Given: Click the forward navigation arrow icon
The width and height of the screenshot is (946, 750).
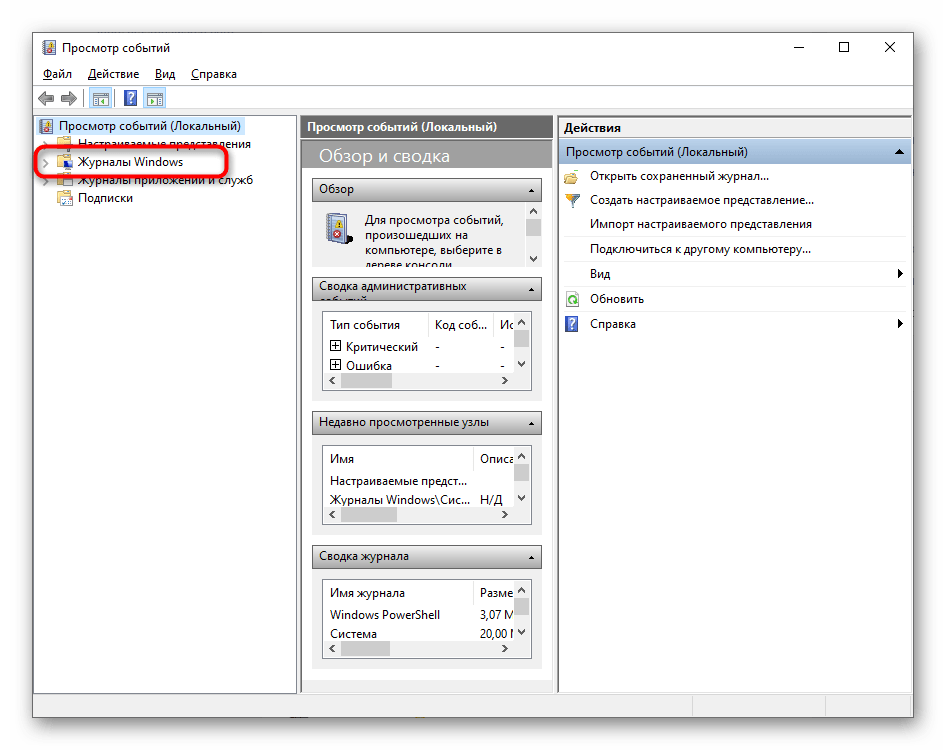Looking at the screenshot, I should point(67,97).
